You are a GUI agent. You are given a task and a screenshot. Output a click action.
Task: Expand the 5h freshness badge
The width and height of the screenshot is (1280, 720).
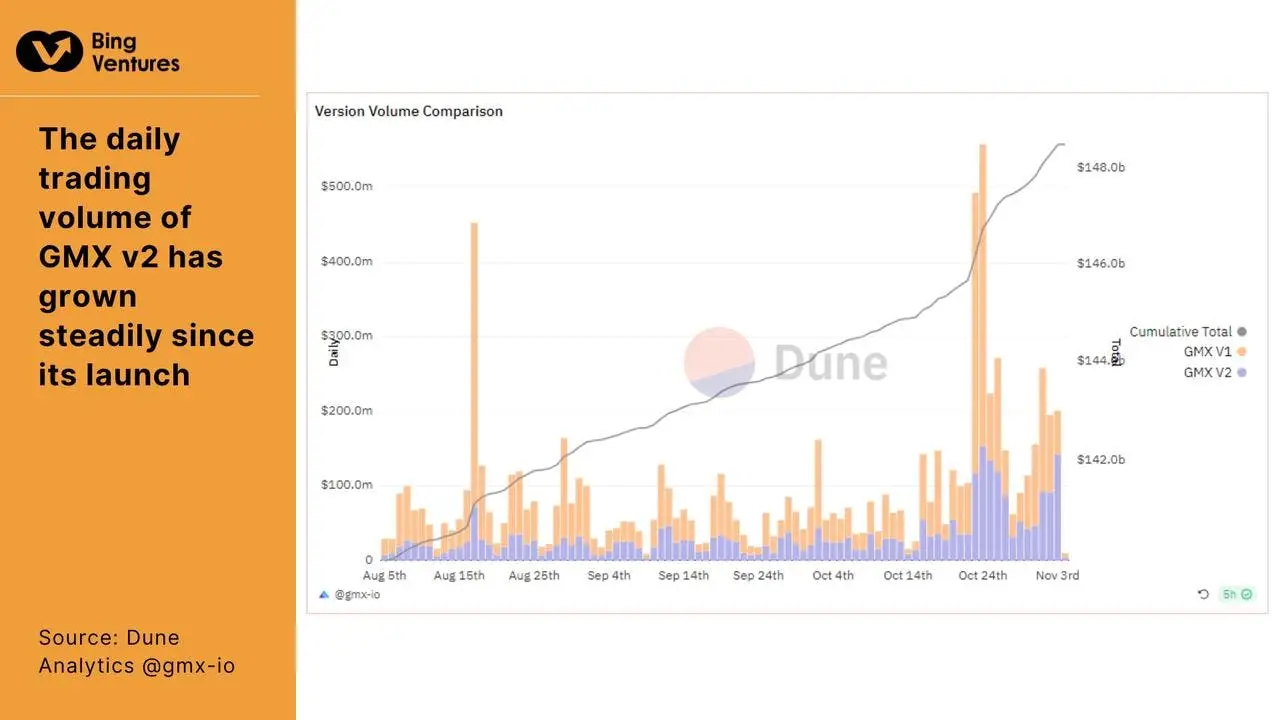click(1230, 594)
